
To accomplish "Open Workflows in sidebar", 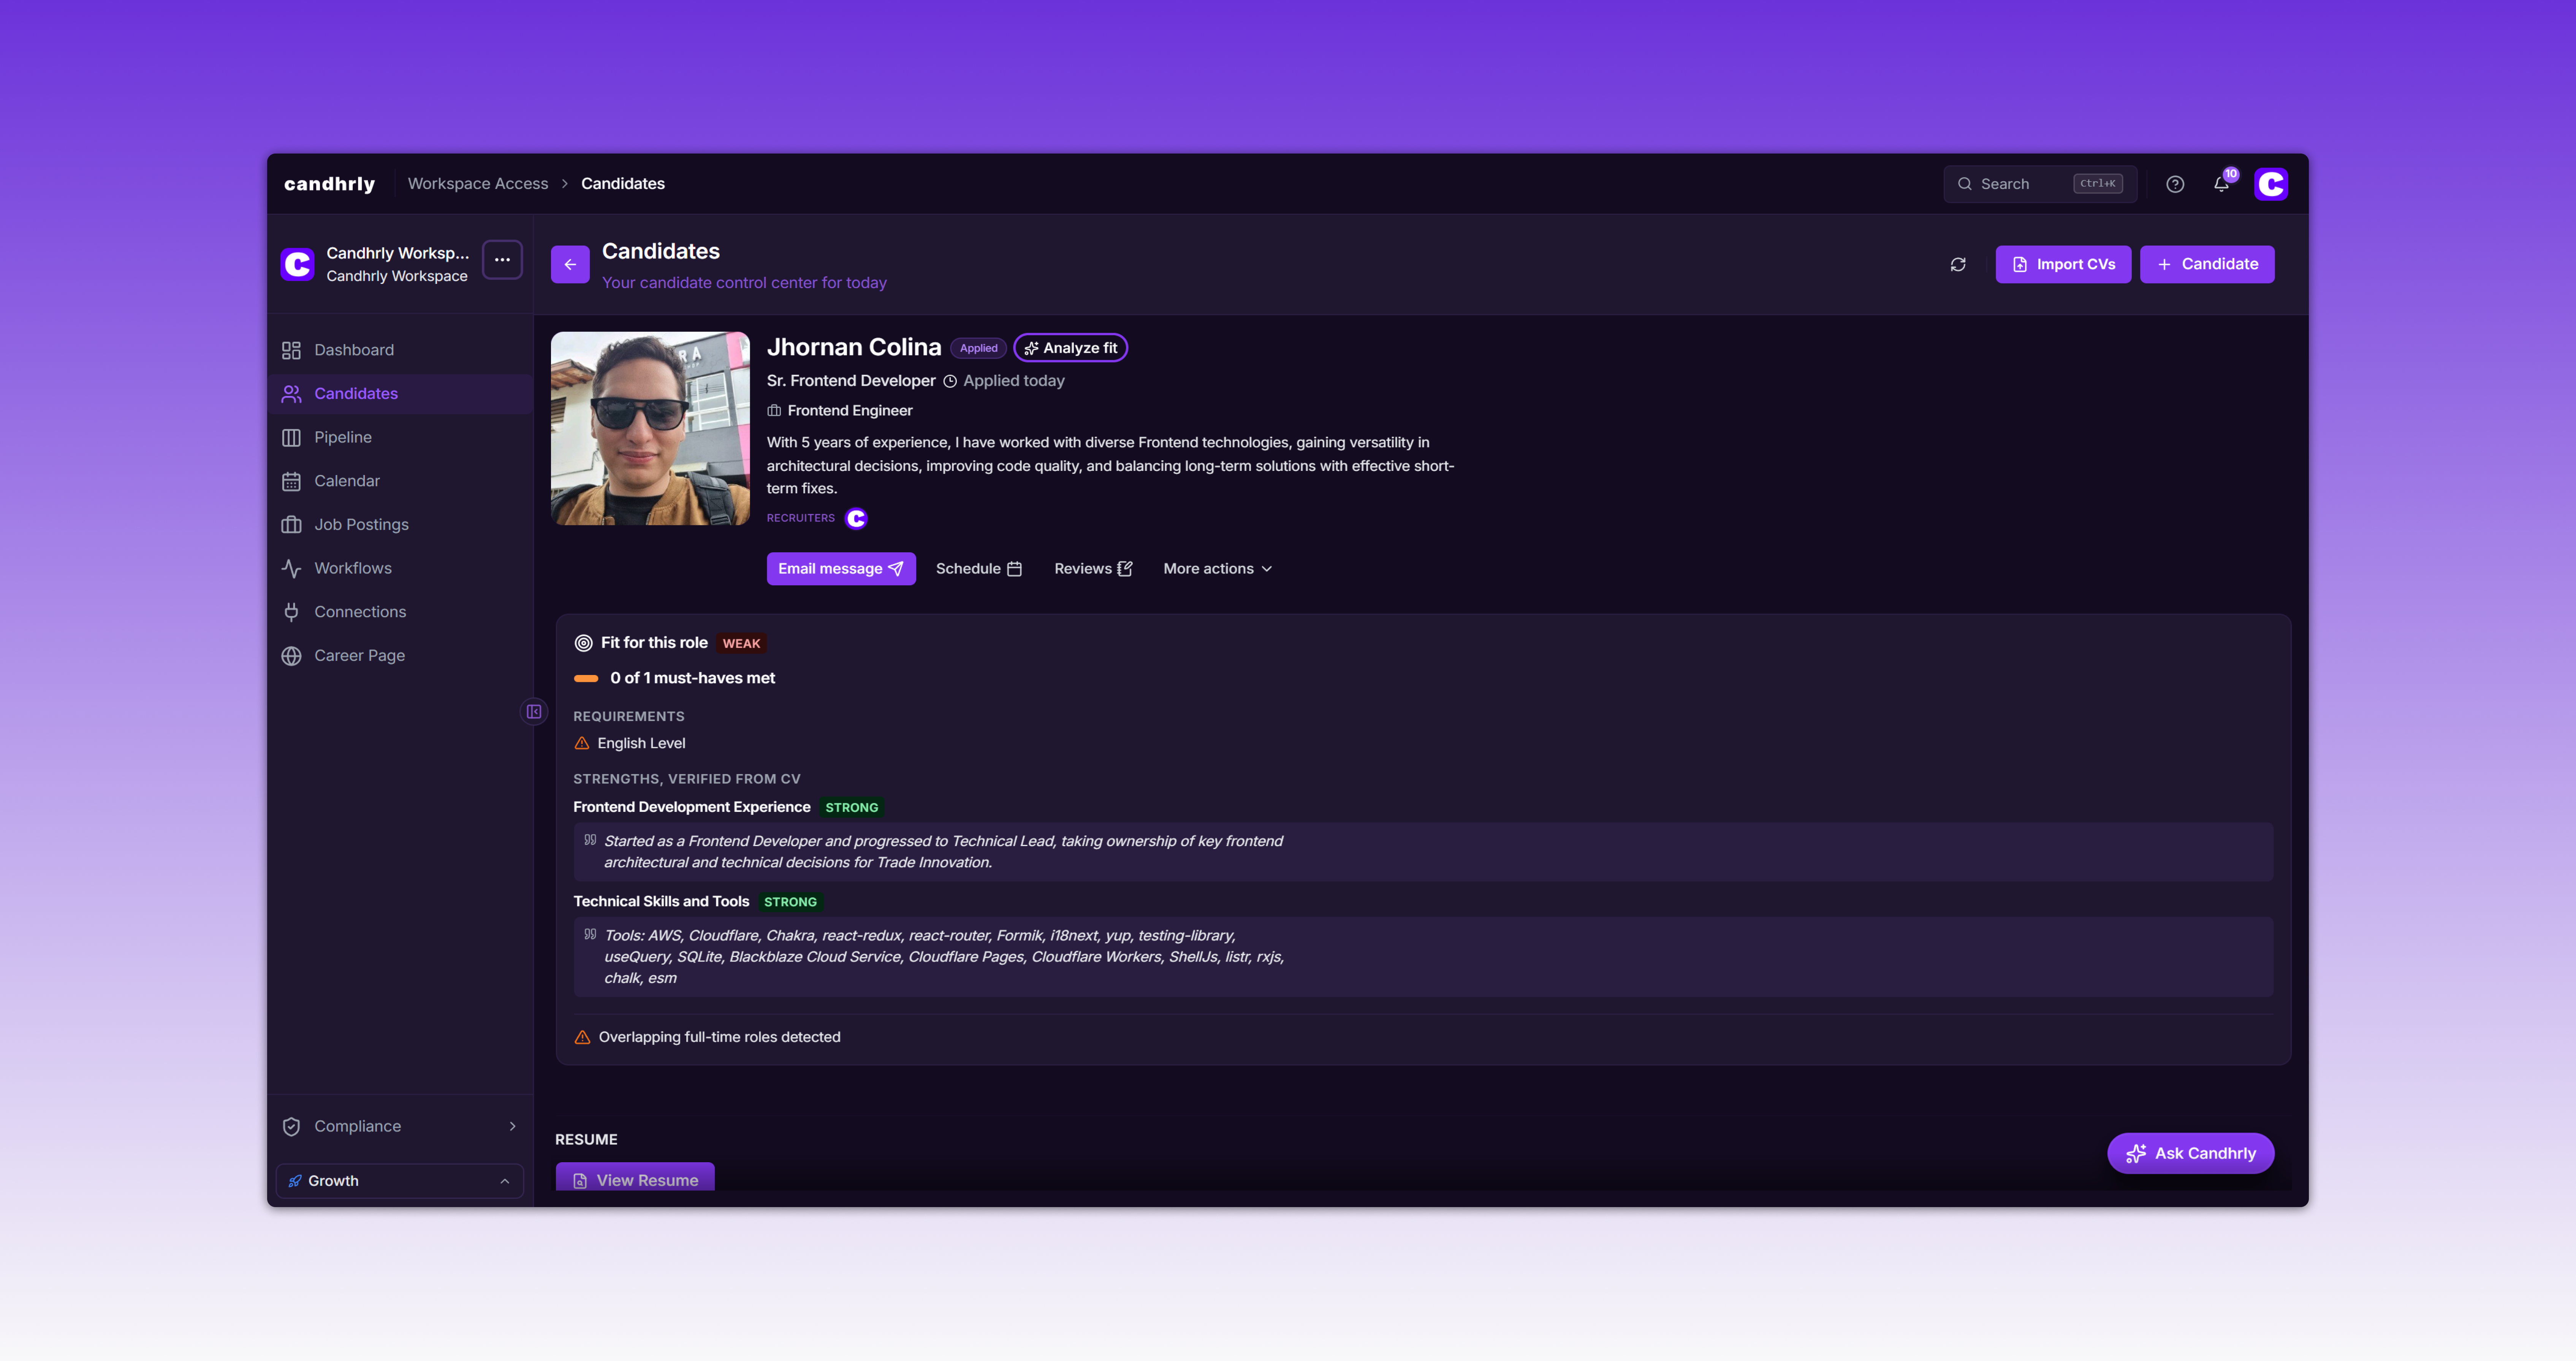I will (x=400, y=568).
